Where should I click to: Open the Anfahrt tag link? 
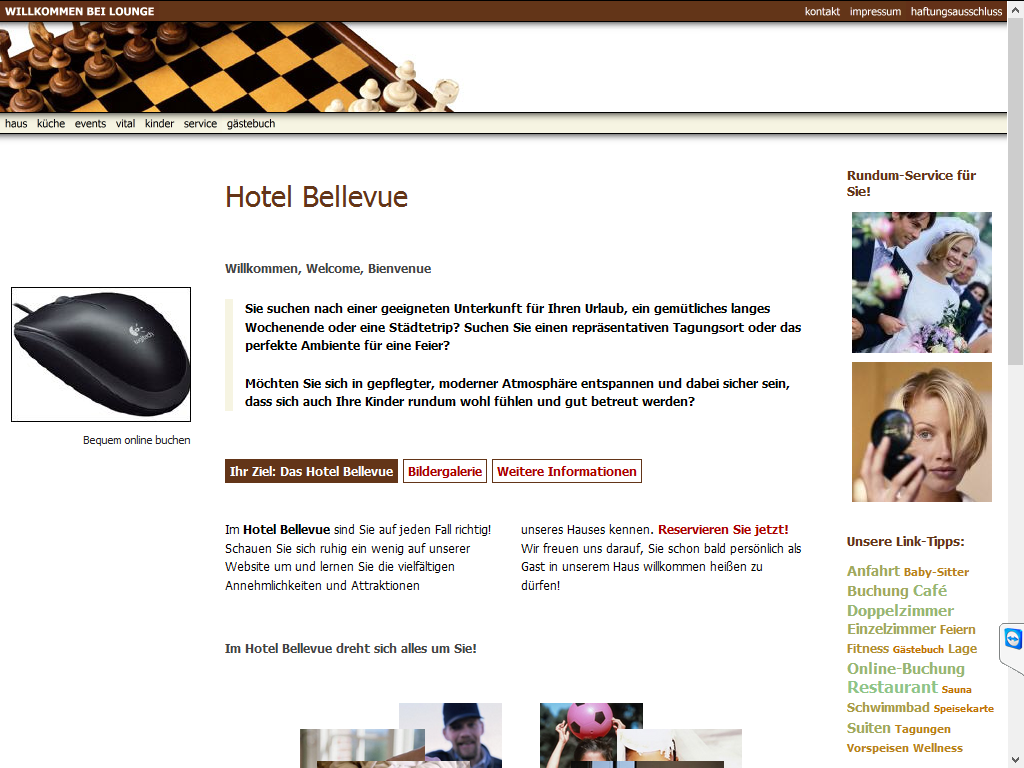pyautogui.click(x=873, y=571)
